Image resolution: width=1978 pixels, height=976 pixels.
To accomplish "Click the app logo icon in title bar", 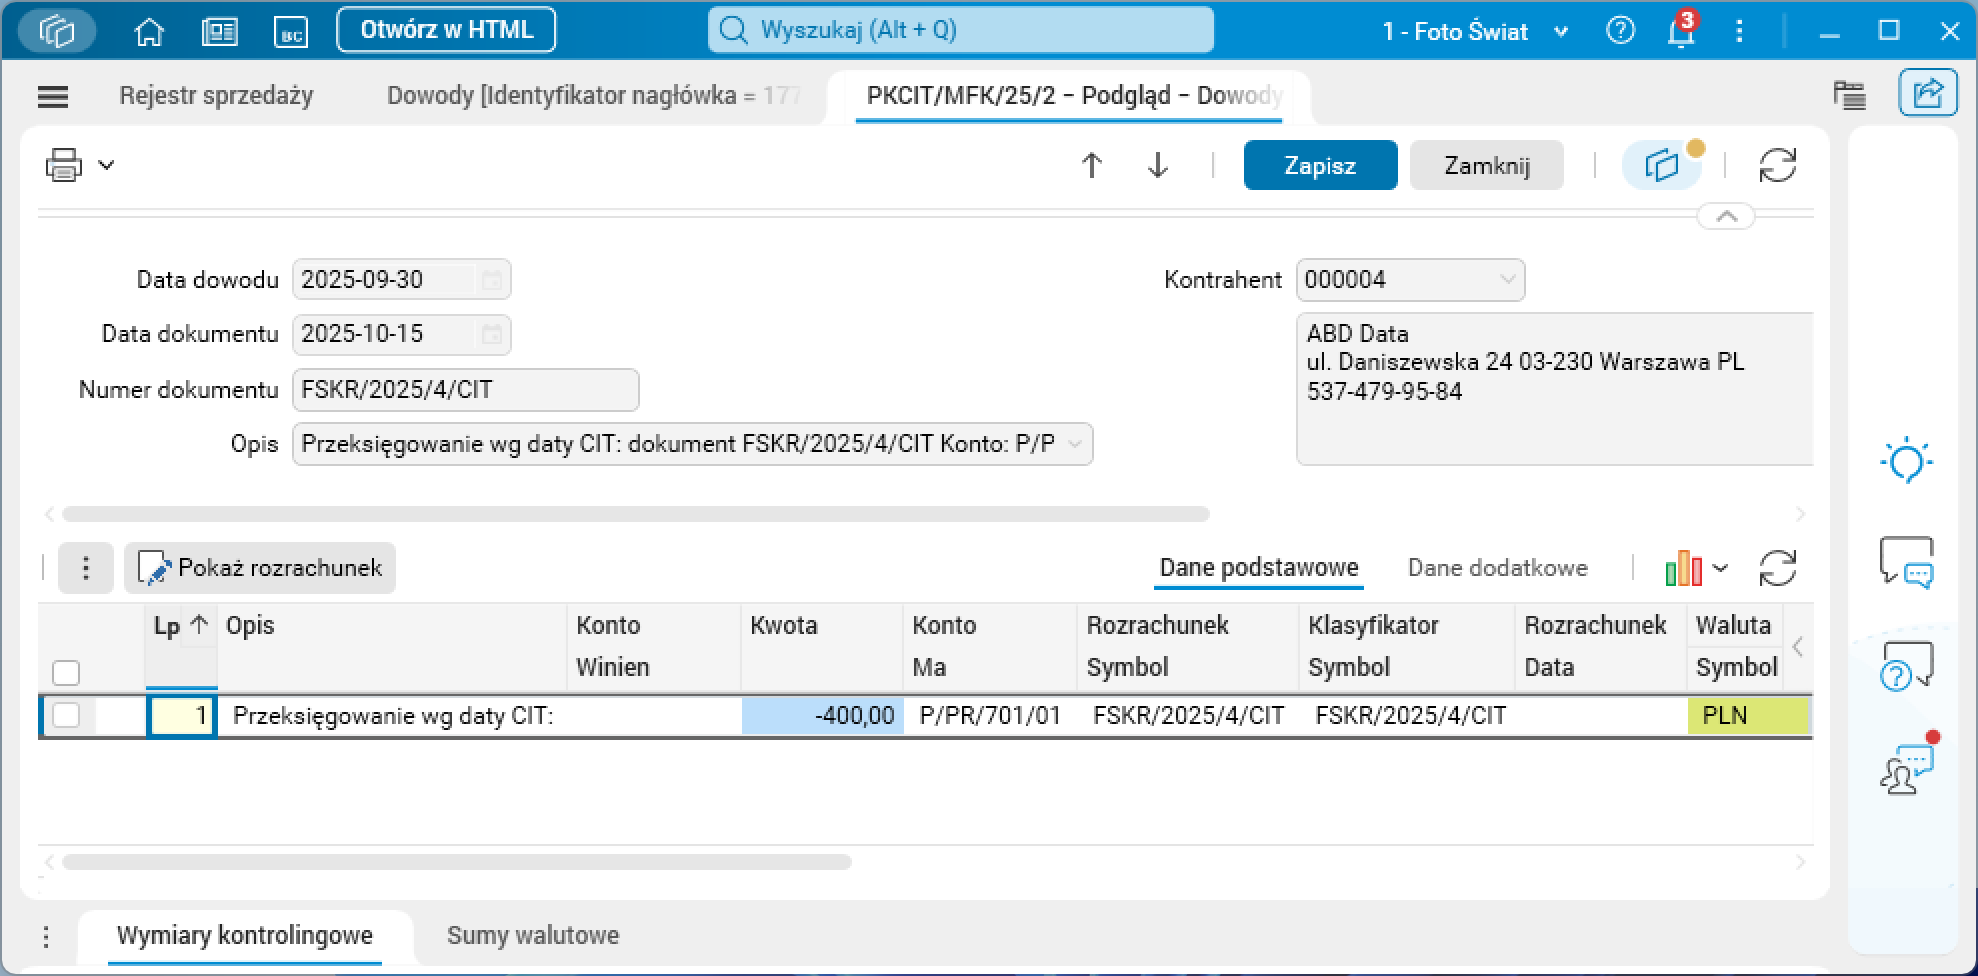I will (x=57, y=31).
